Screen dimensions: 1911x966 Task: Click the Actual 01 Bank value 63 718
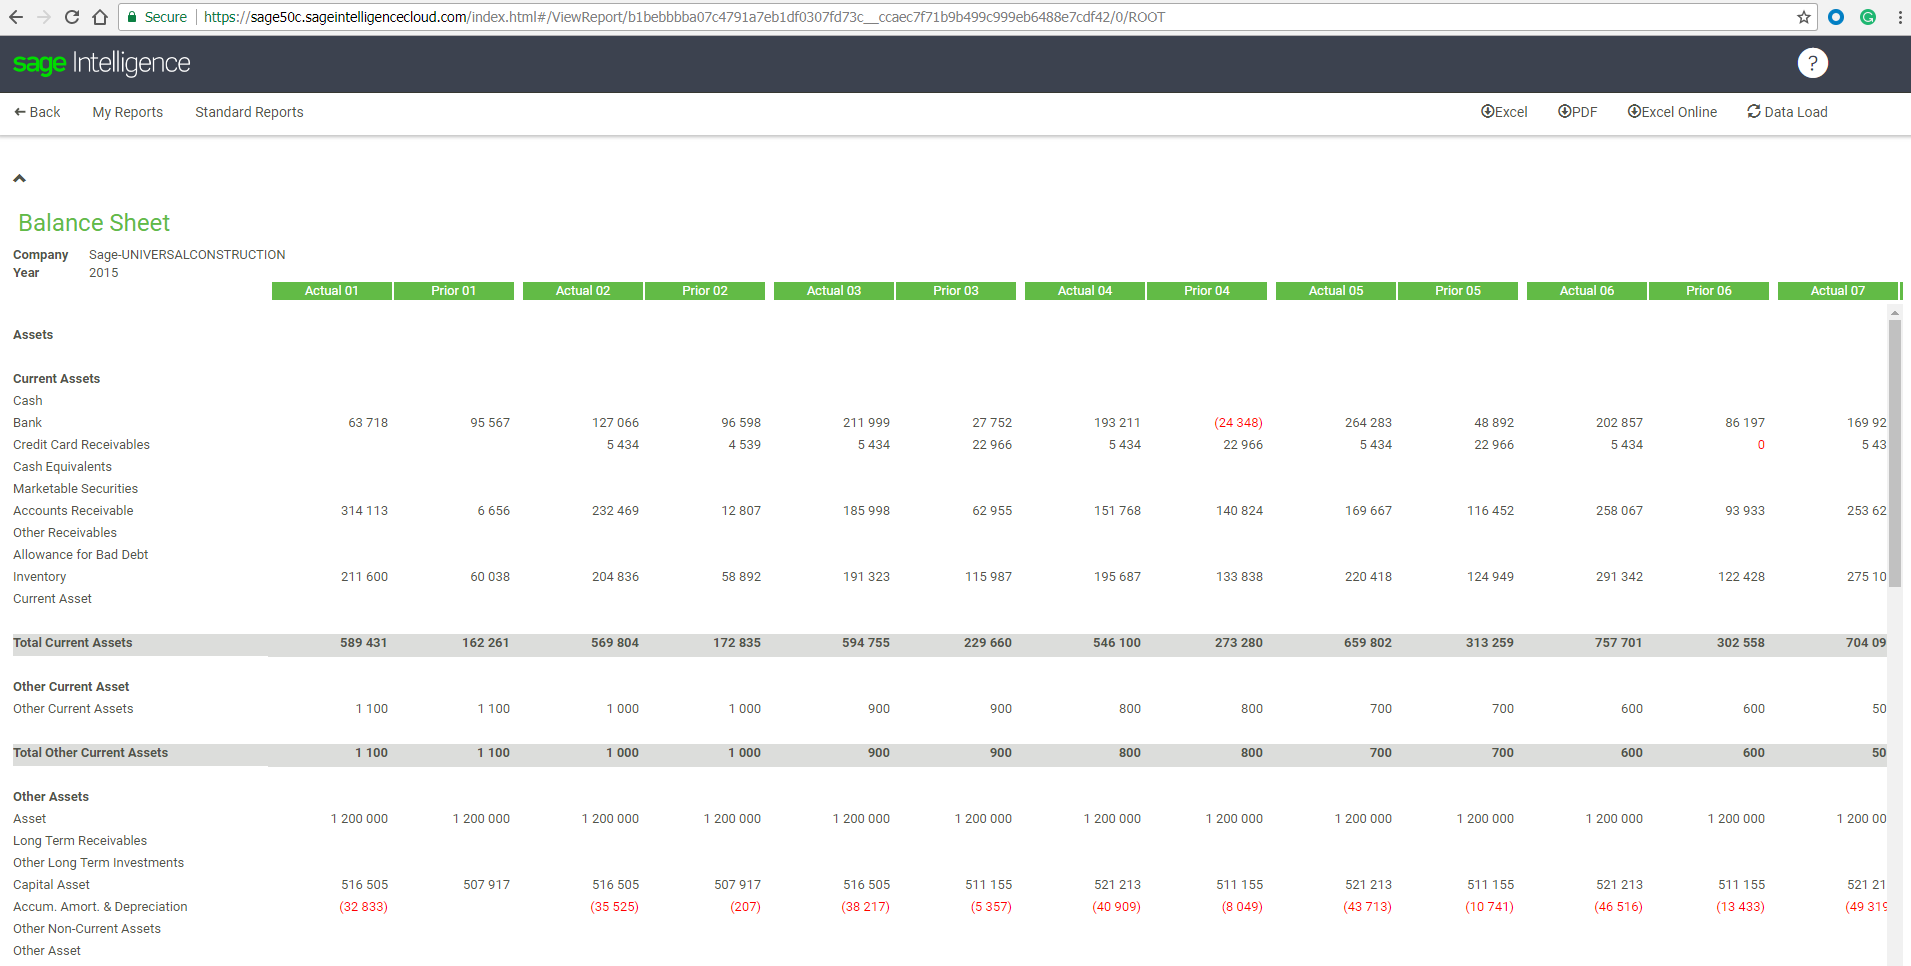coord(368,423)
